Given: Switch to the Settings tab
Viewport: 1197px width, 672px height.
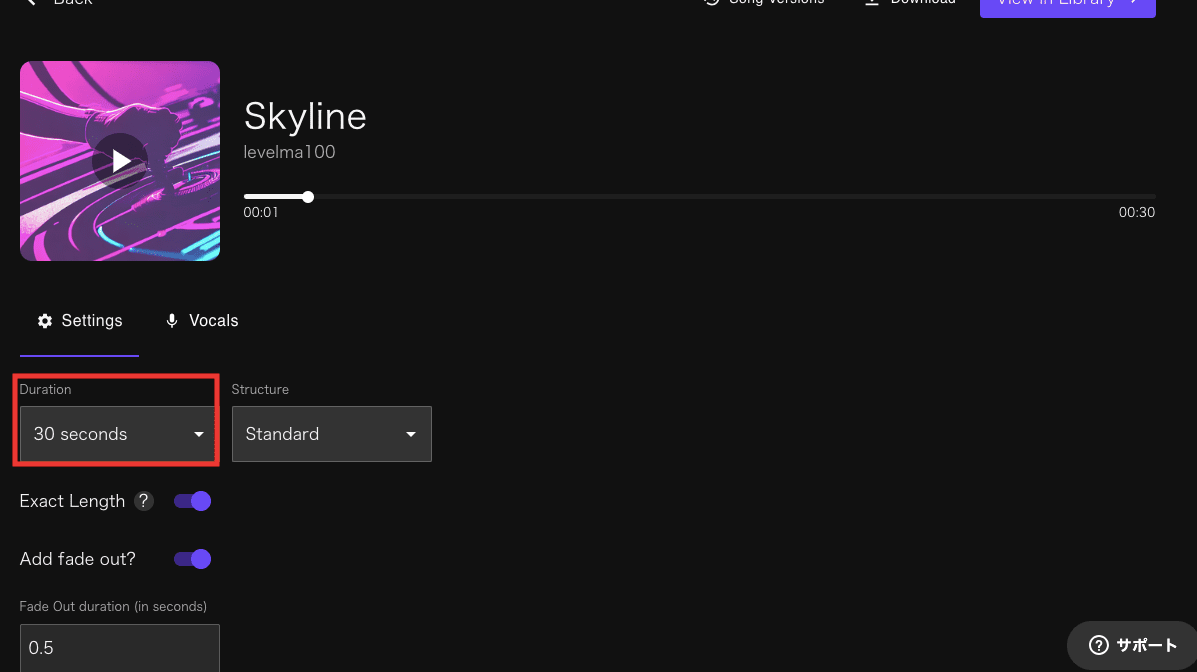Looking at the screenshot, I should tap(80, 321).
